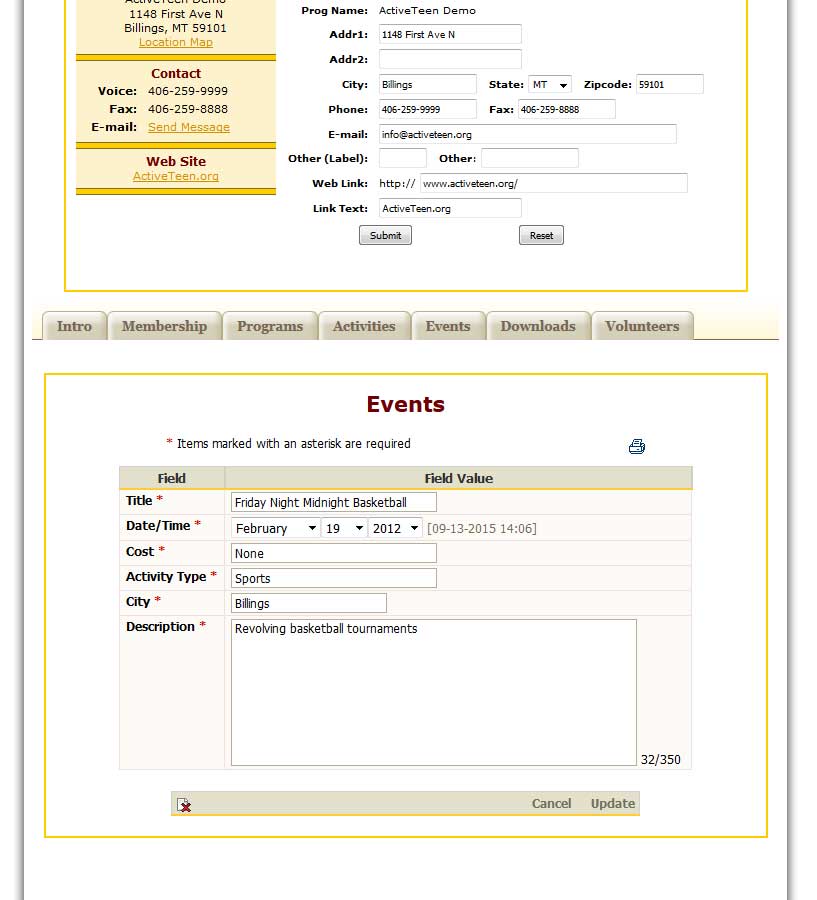Screen dimensions: 817x900
Task: Click the sidebar Fax number 406-259-8888
Action: (188, 109)
